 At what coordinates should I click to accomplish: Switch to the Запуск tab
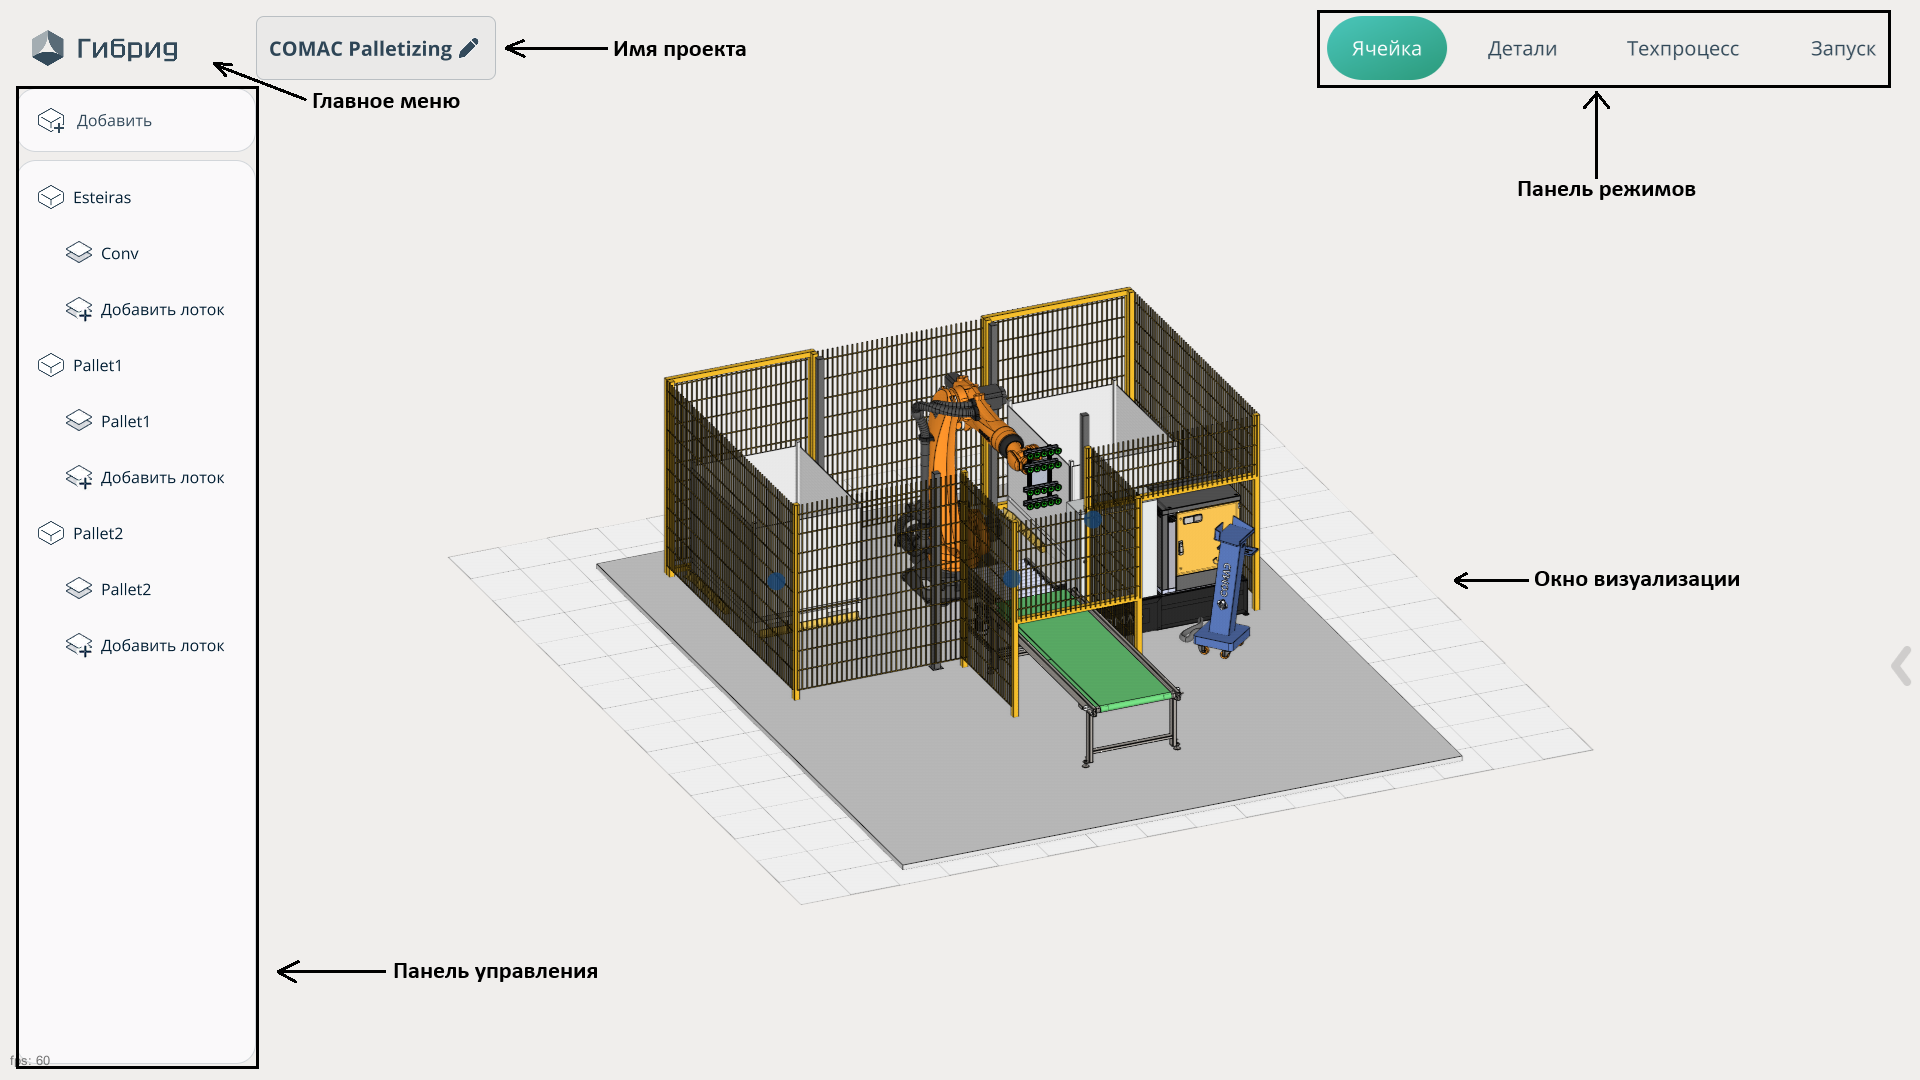point(1842,48)
